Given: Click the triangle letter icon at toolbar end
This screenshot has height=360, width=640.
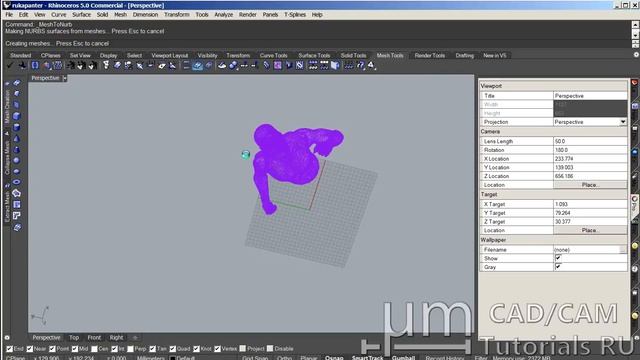Looking at the screenshot, I should tap(371, 65).
